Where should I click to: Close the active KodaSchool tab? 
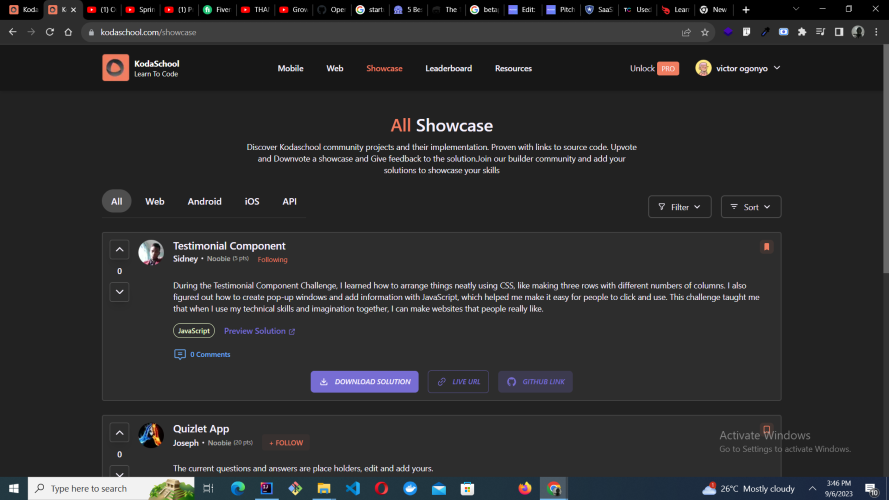[x=73, y=10]
